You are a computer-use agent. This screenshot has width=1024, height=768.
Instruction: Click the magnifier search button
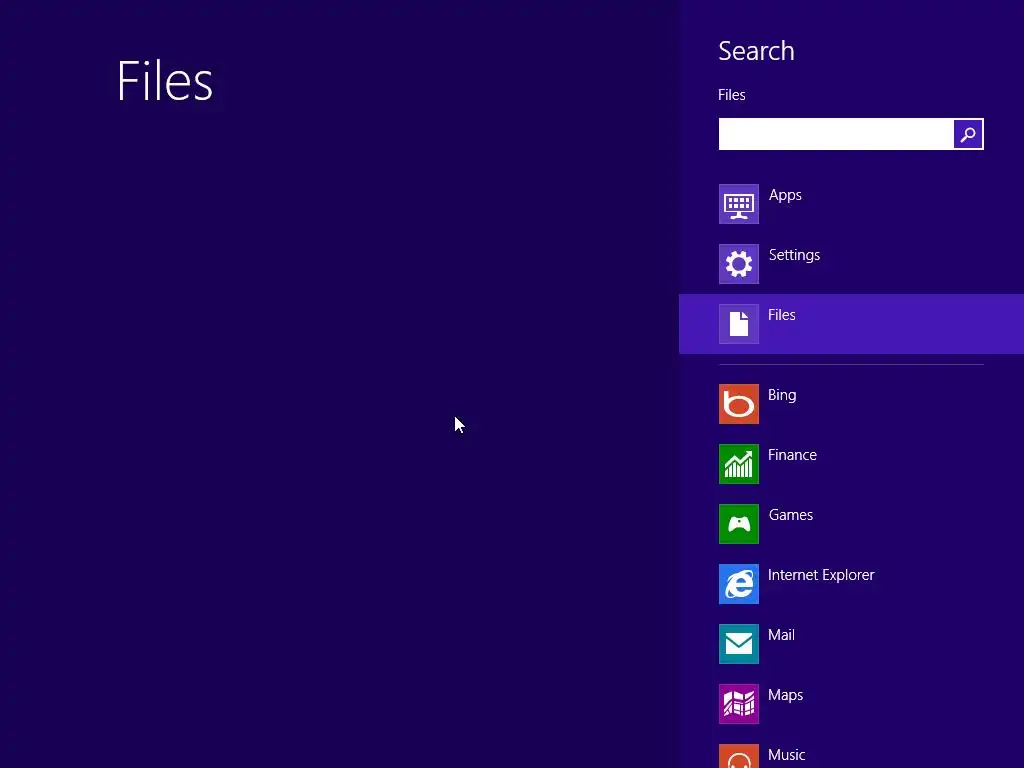968,134
